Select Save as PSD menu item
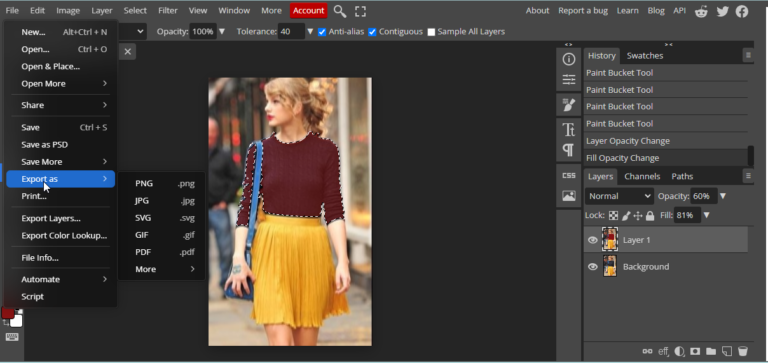Screen dimensions: 768x363 coord(61,145)
